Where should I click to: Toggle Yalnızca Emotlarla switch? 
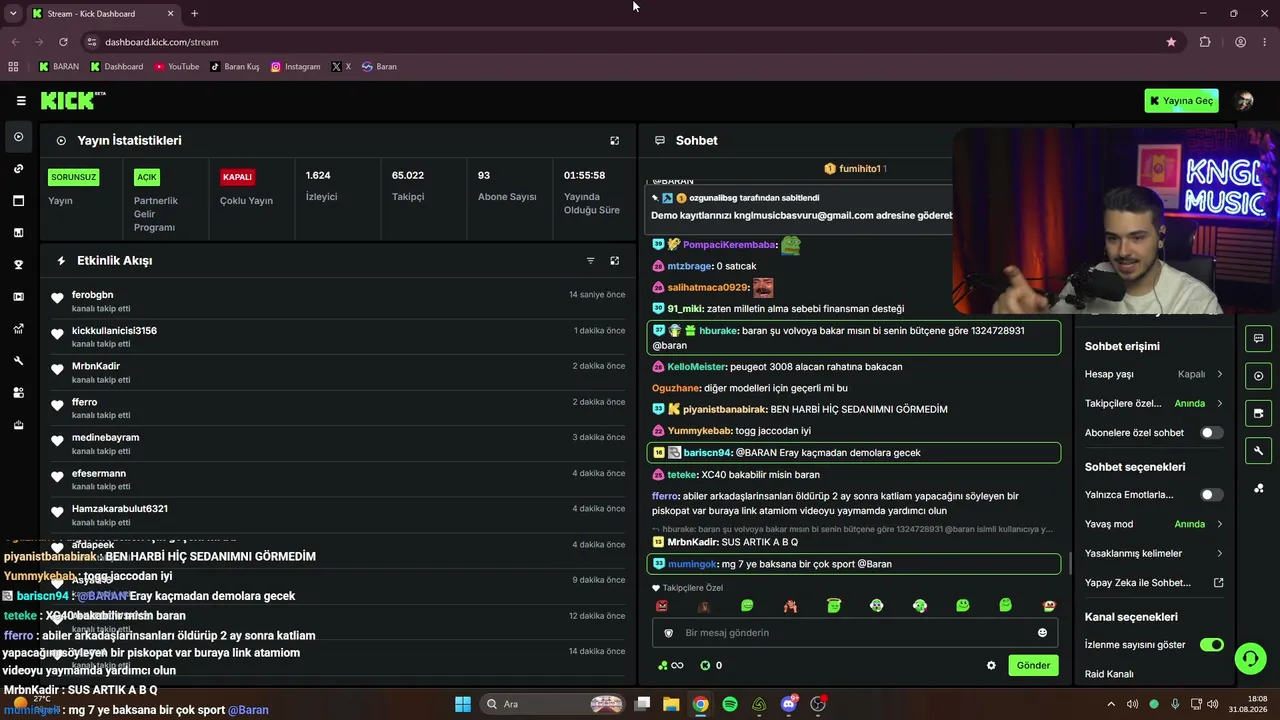(1211, 495)
